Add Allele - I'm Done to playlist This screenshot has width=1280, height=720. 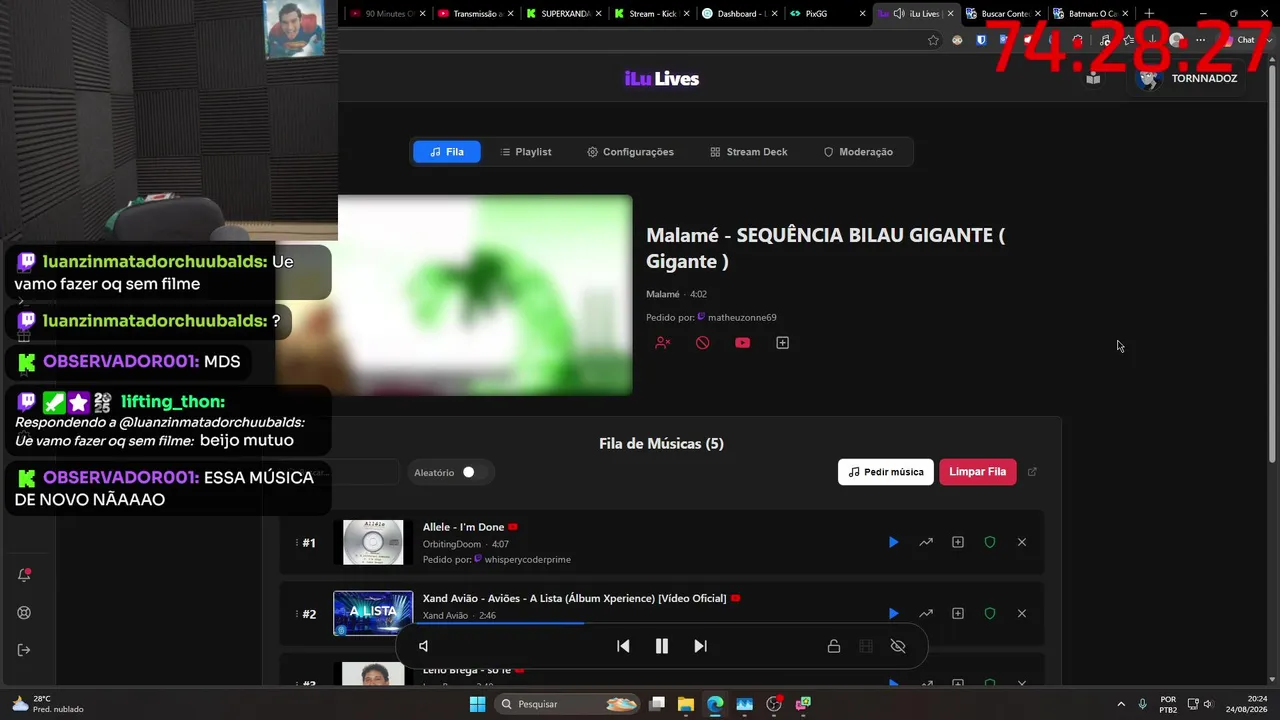click(x=958, y=542)
